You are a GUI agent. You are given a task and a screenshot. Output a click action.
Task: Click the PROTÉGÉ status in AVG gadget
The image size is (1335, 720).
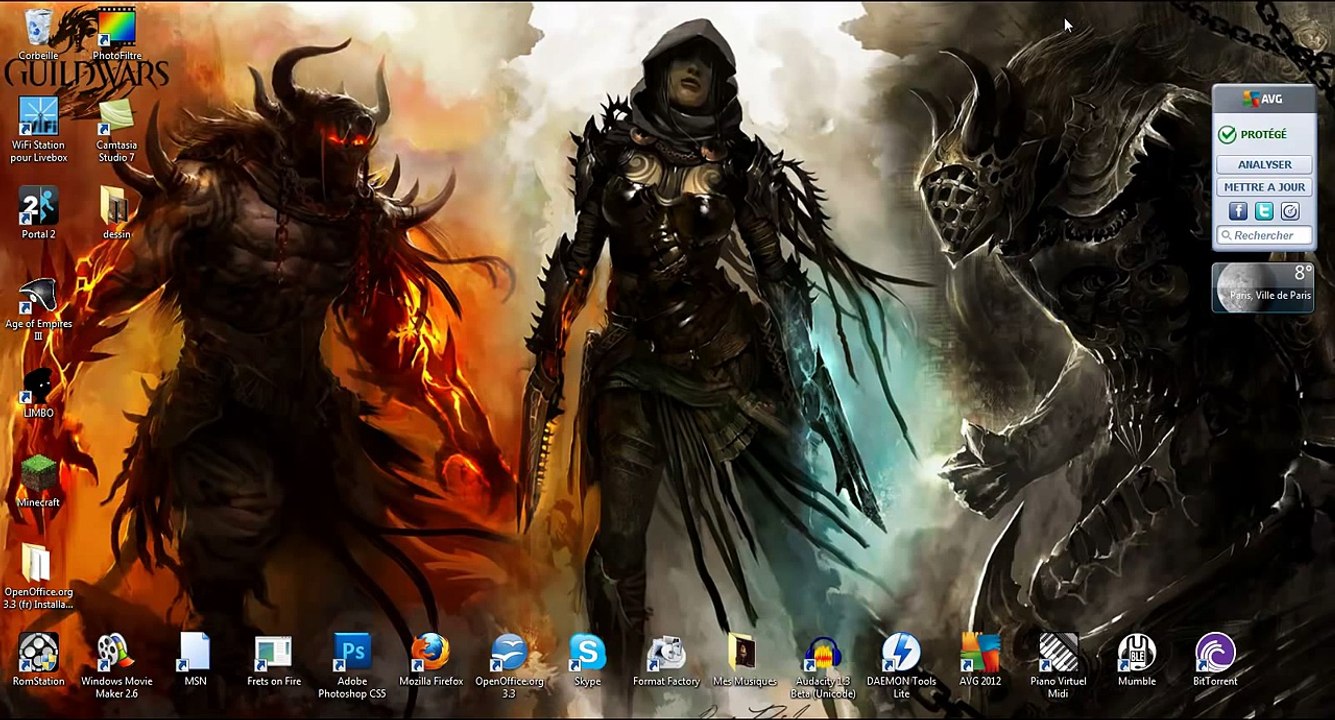coord(1253,134)
